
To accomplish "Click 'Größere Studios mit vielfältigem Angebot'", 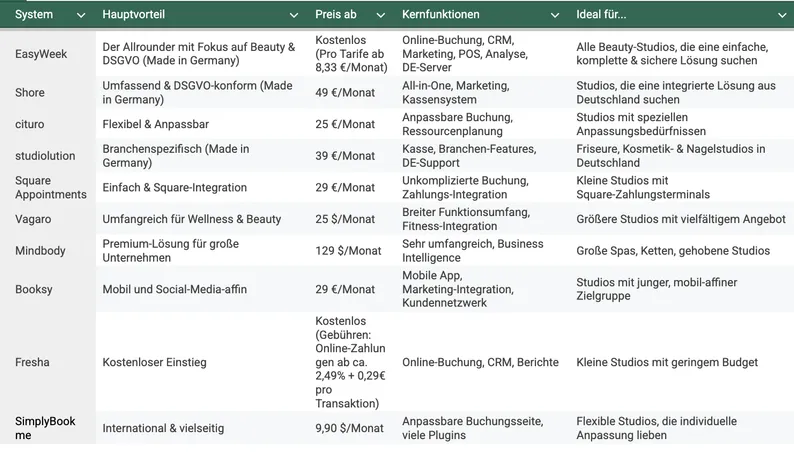I will coord(682,219).
